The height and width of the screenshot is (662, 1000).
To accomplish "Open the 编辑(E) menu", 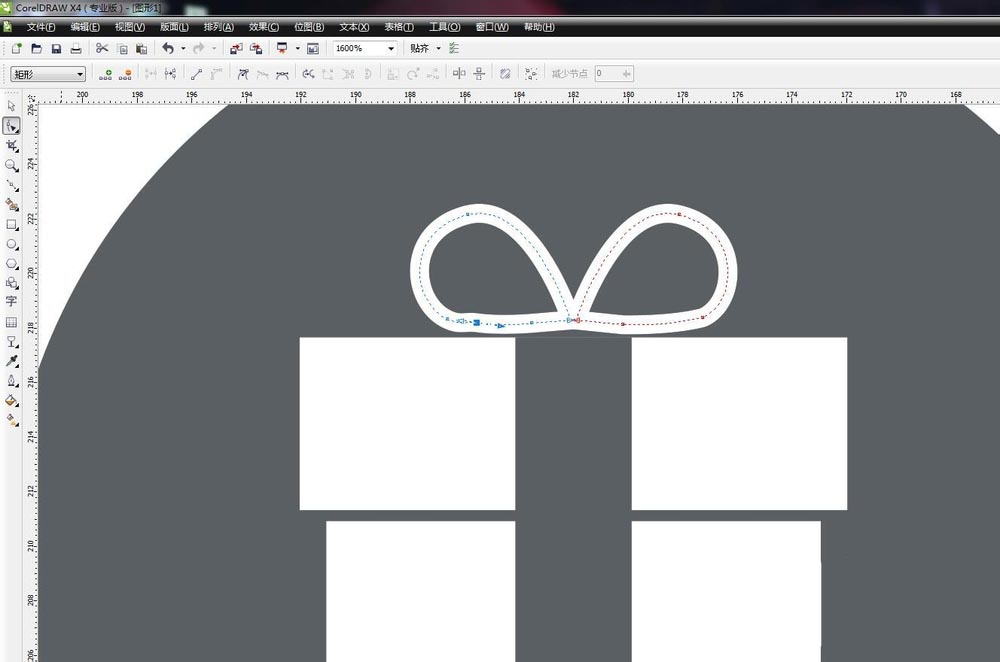I will 85,27.
